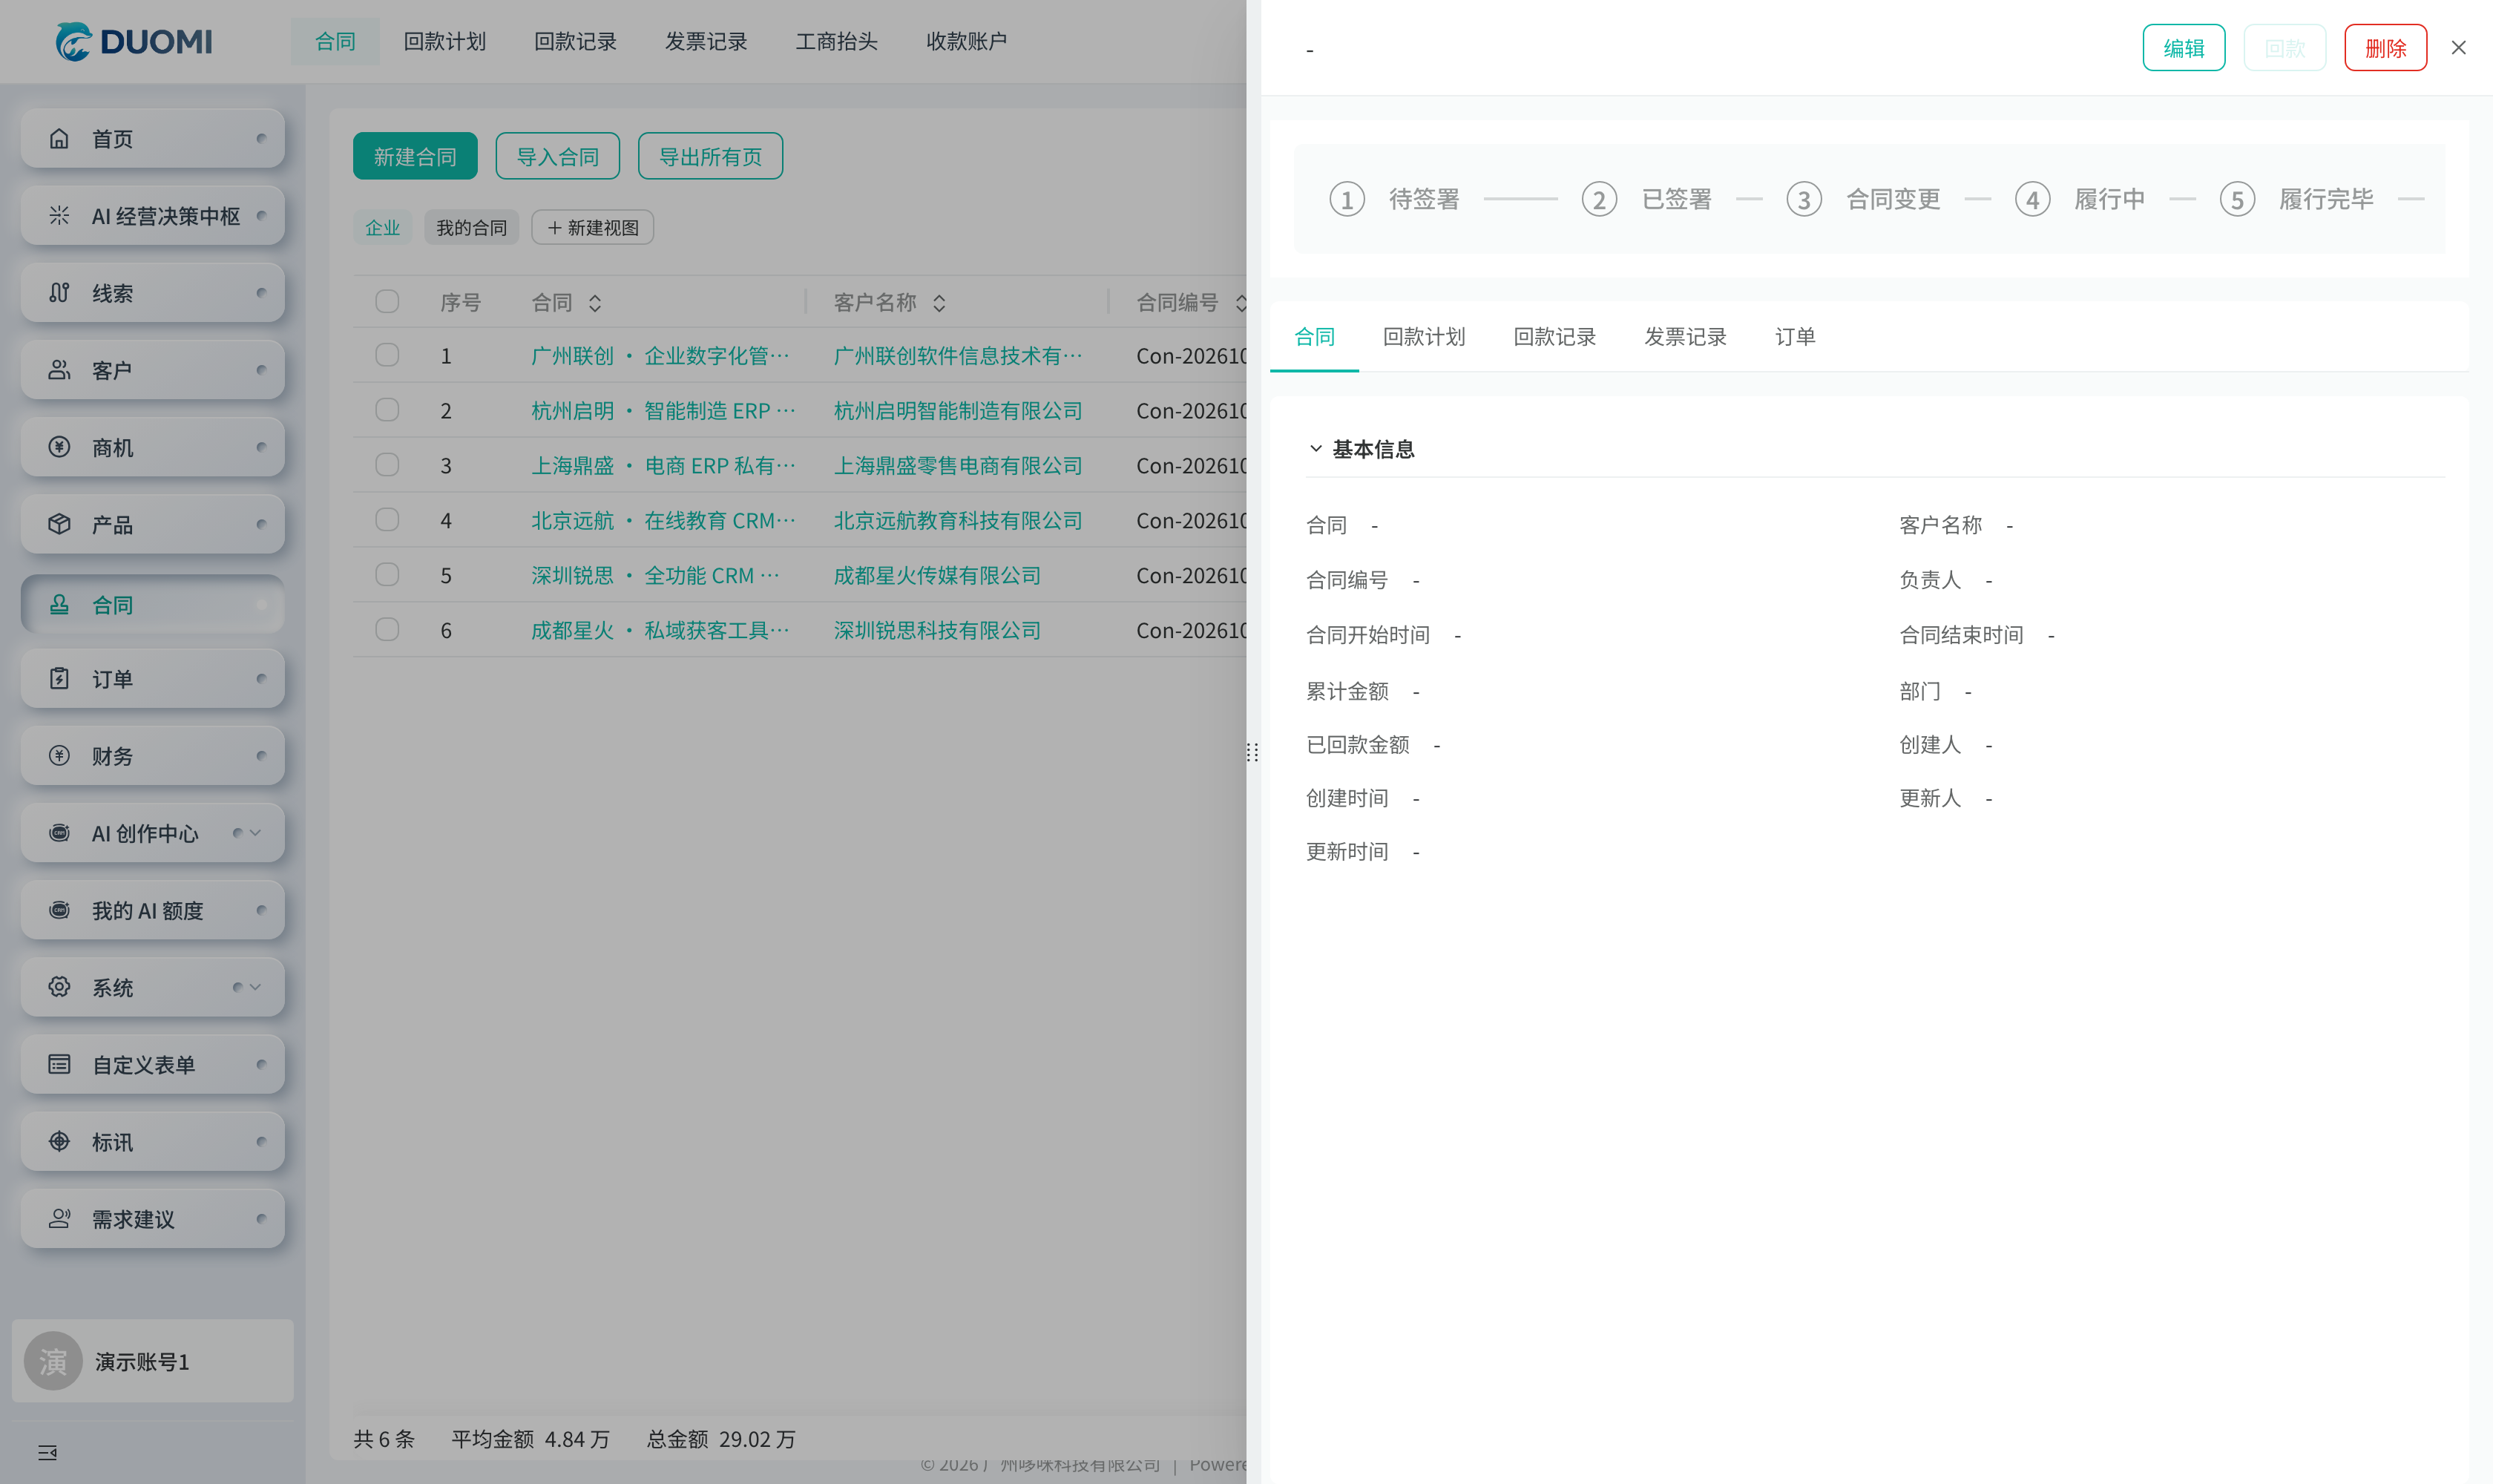Check the row 6 成都星火 checkbox

[387, 629]
